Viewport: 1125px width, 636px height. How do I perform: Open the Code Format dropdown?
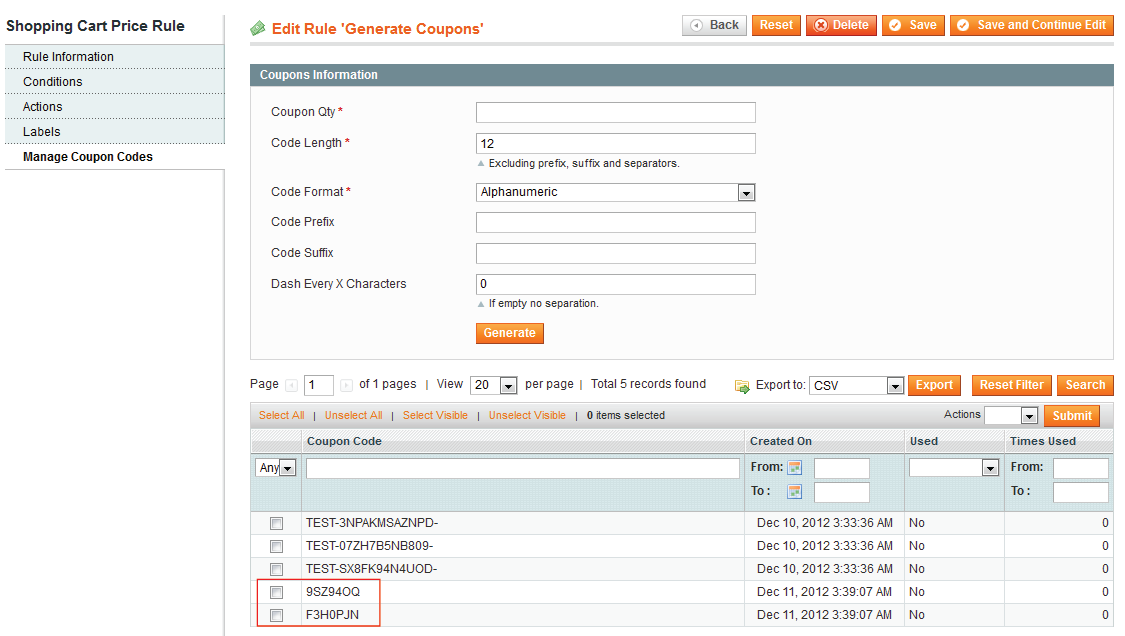pyautogui.click(x=615, y=192)
